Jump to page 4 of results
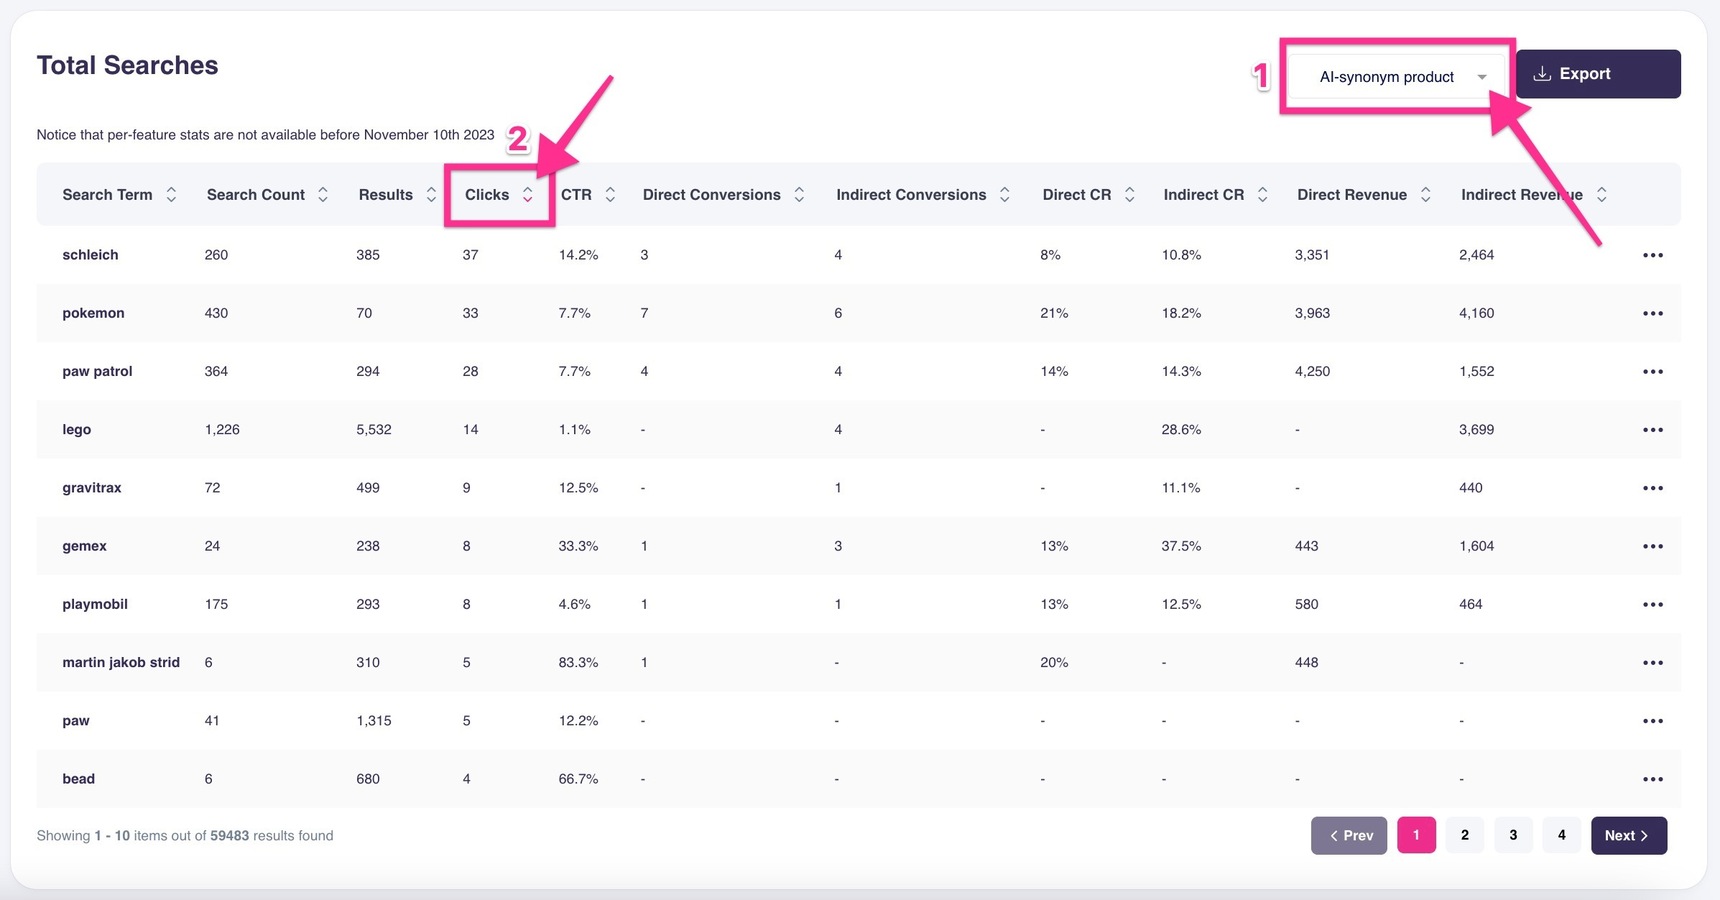This screenshot has height=900, width=1720. click(x=1561, y=835)
